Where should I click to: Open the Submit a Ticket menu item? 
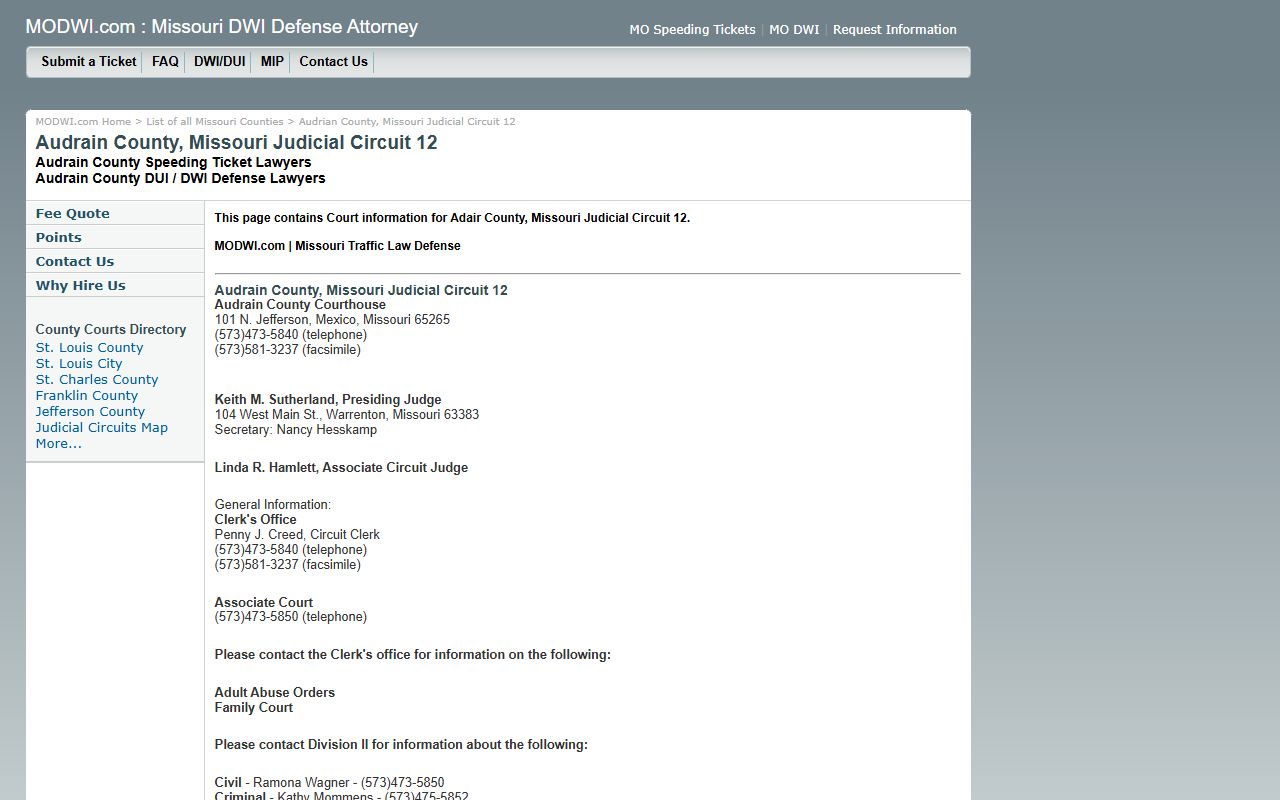[88, 62]
